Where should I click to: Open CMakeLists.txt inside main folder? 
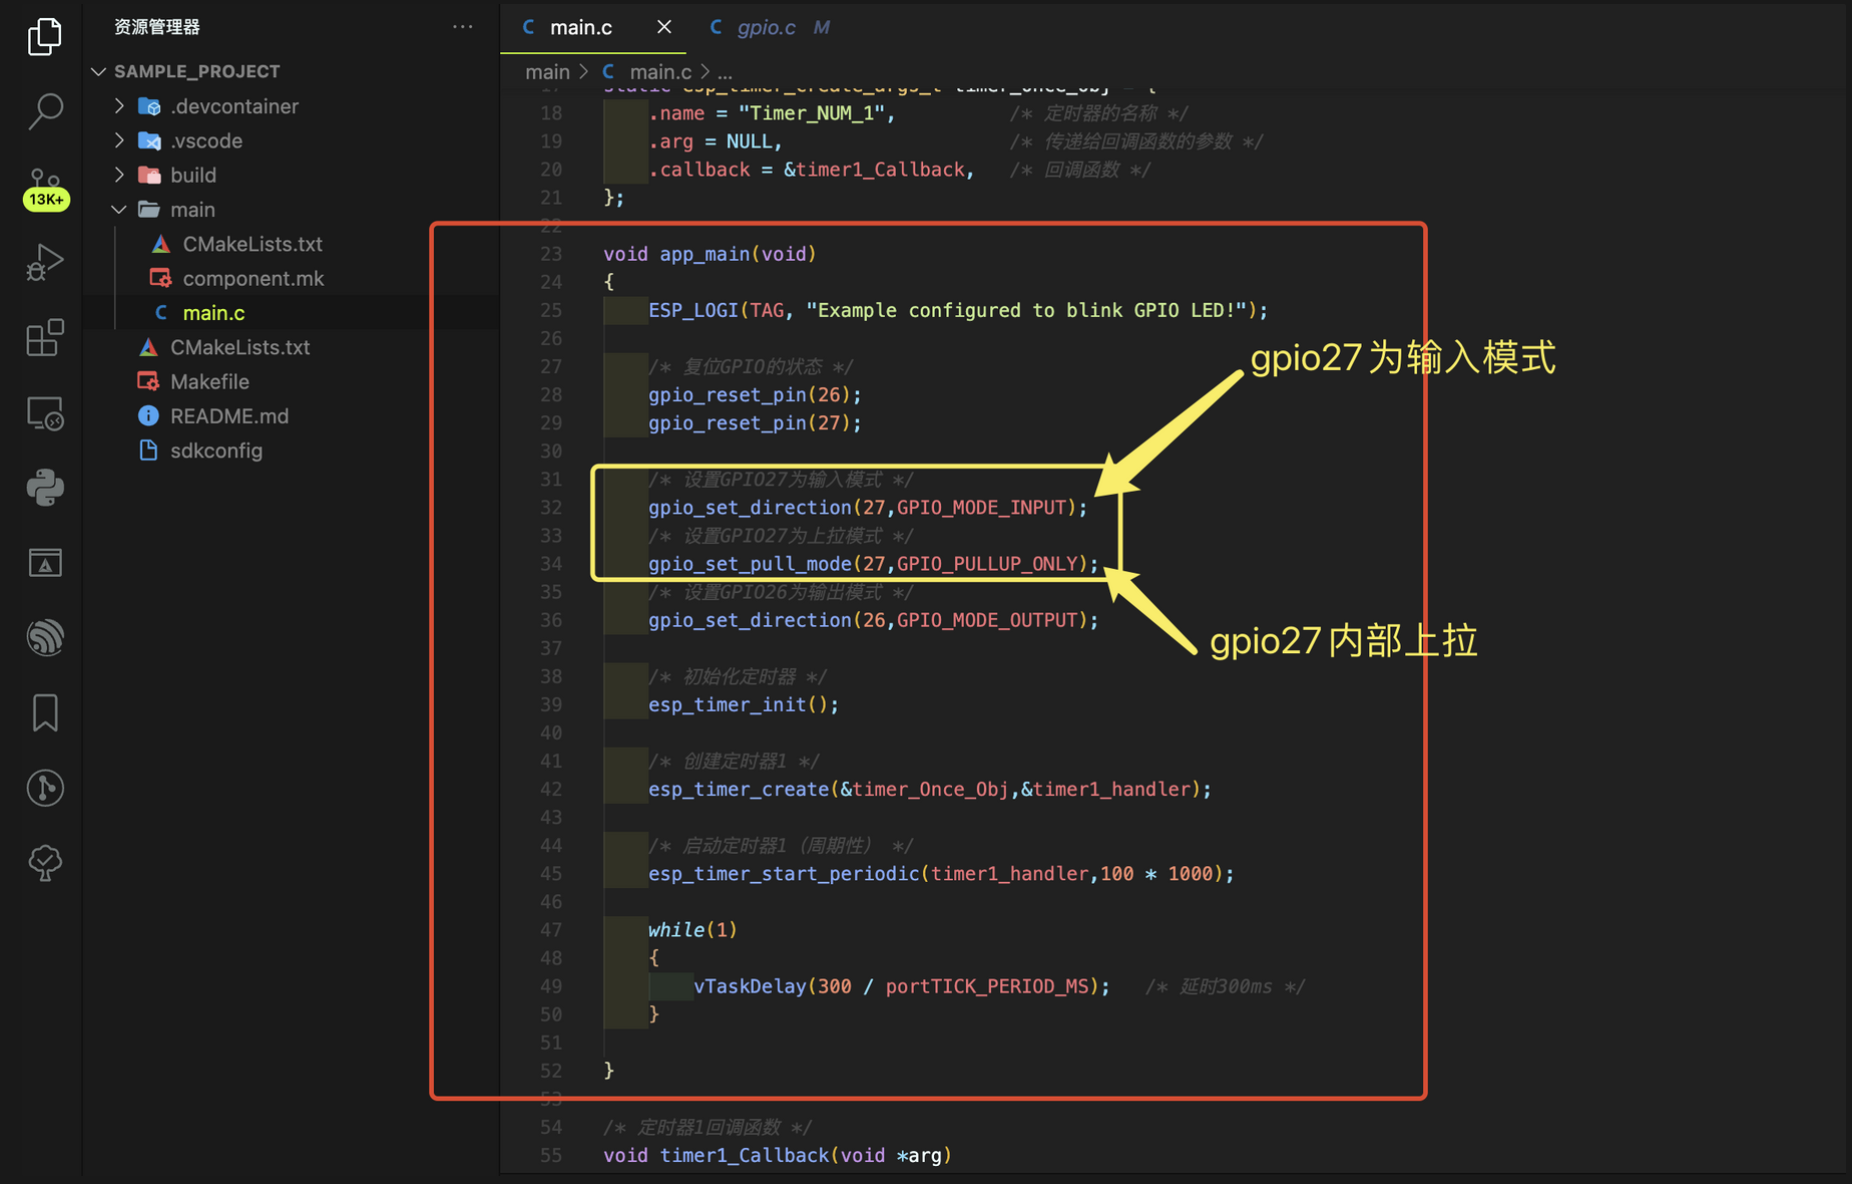click(252, 244)
